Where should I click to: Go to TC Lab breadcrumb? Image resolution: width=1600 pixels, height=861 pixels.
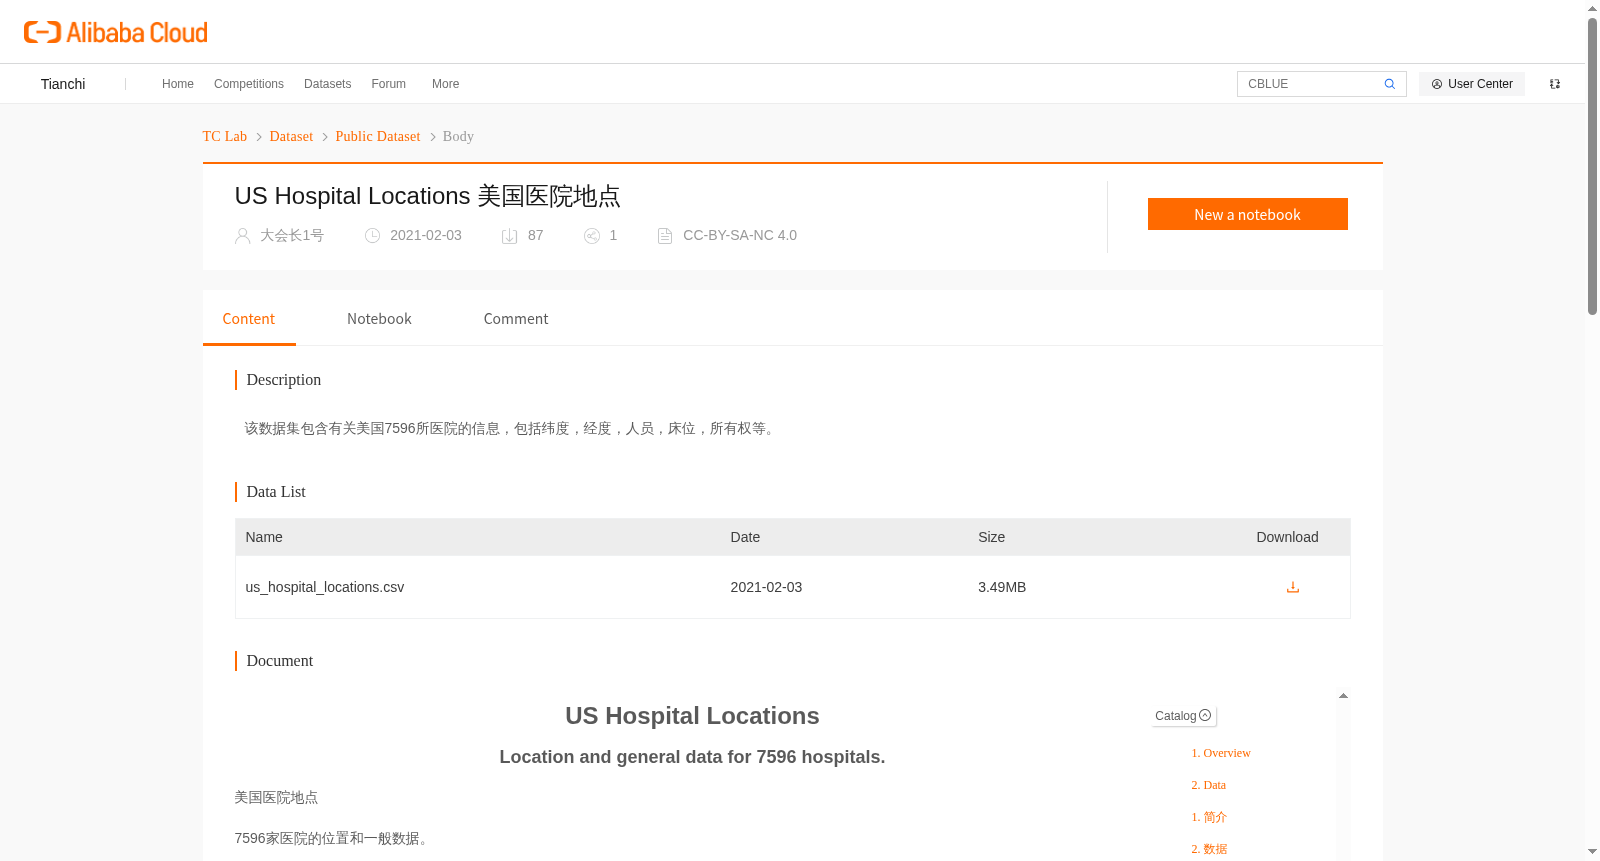225,137
